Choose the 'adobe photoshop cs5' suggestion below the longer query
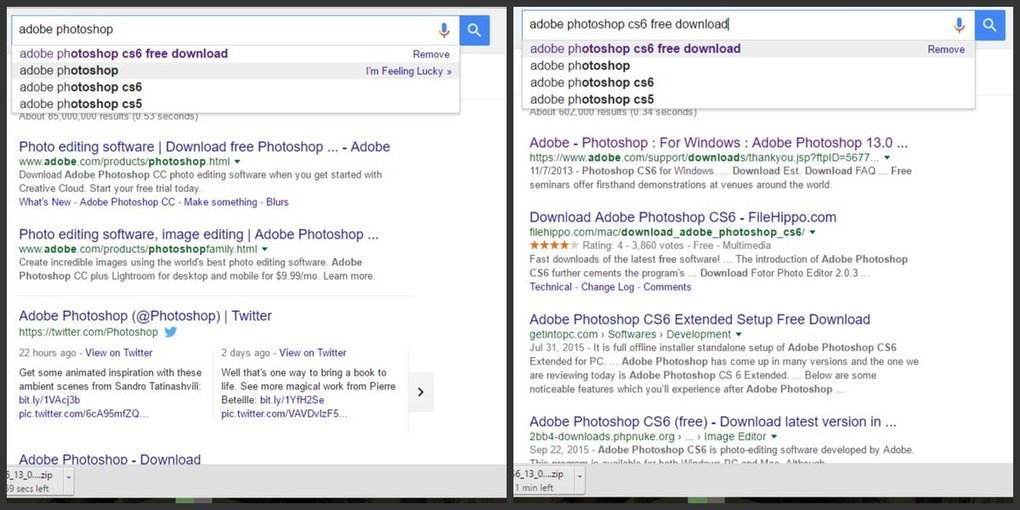1020x510 pixels. click(592, 99)
